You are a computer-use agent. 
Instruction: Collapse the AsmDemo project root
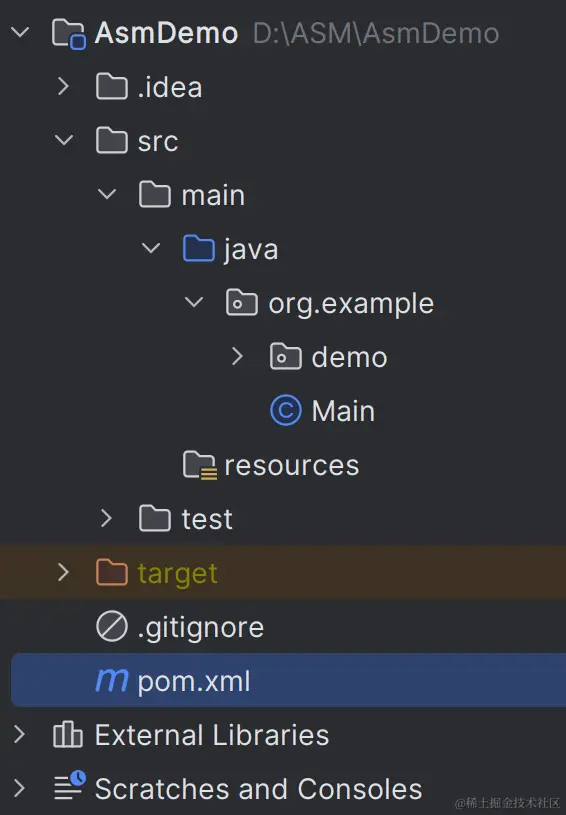pyautogui.click(x=20, y=33)
